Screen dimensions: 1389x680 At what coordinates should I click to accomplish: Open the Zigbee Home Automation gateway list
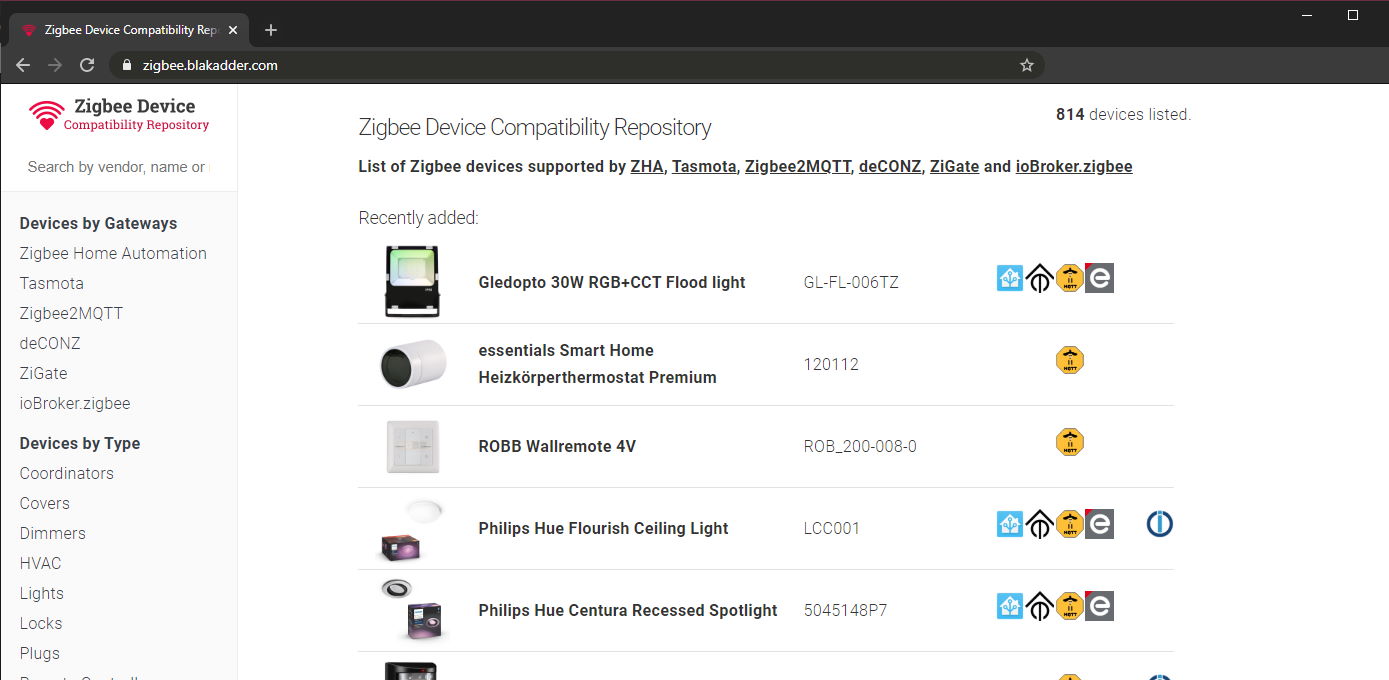coord(113,253)
